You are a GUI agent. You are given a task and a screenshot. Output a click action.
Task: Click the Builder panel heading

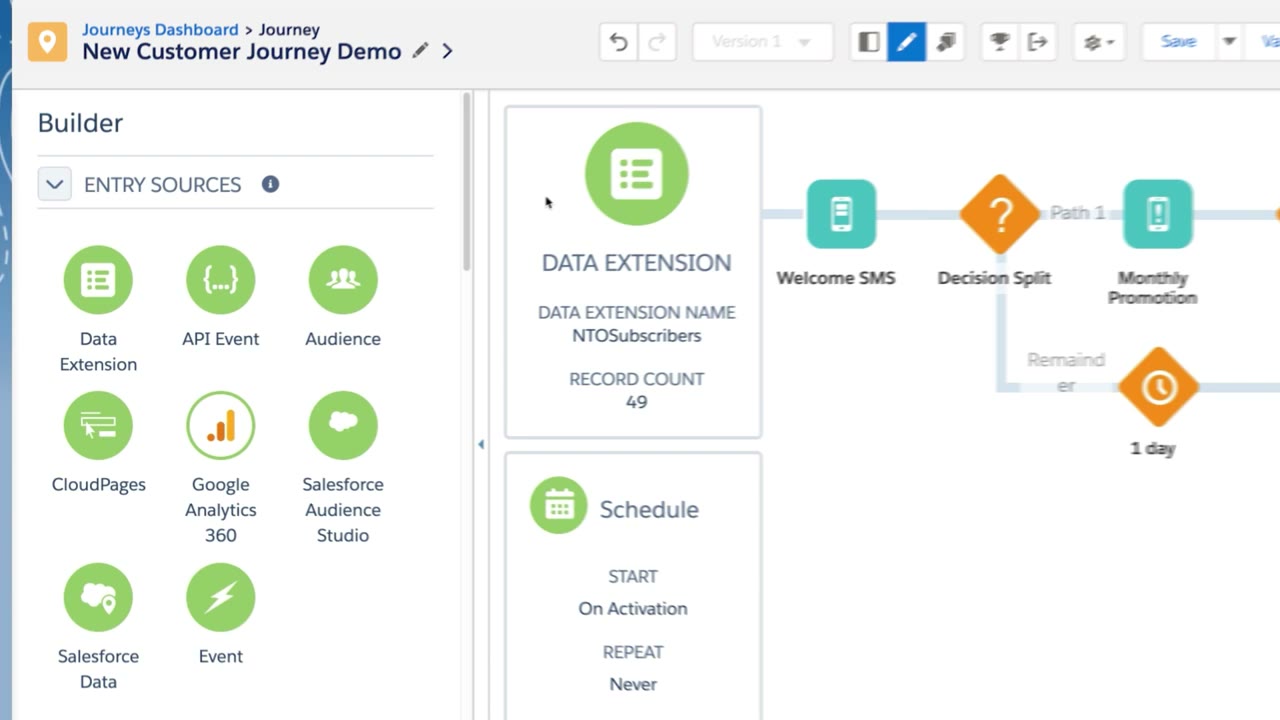[80, 123]
